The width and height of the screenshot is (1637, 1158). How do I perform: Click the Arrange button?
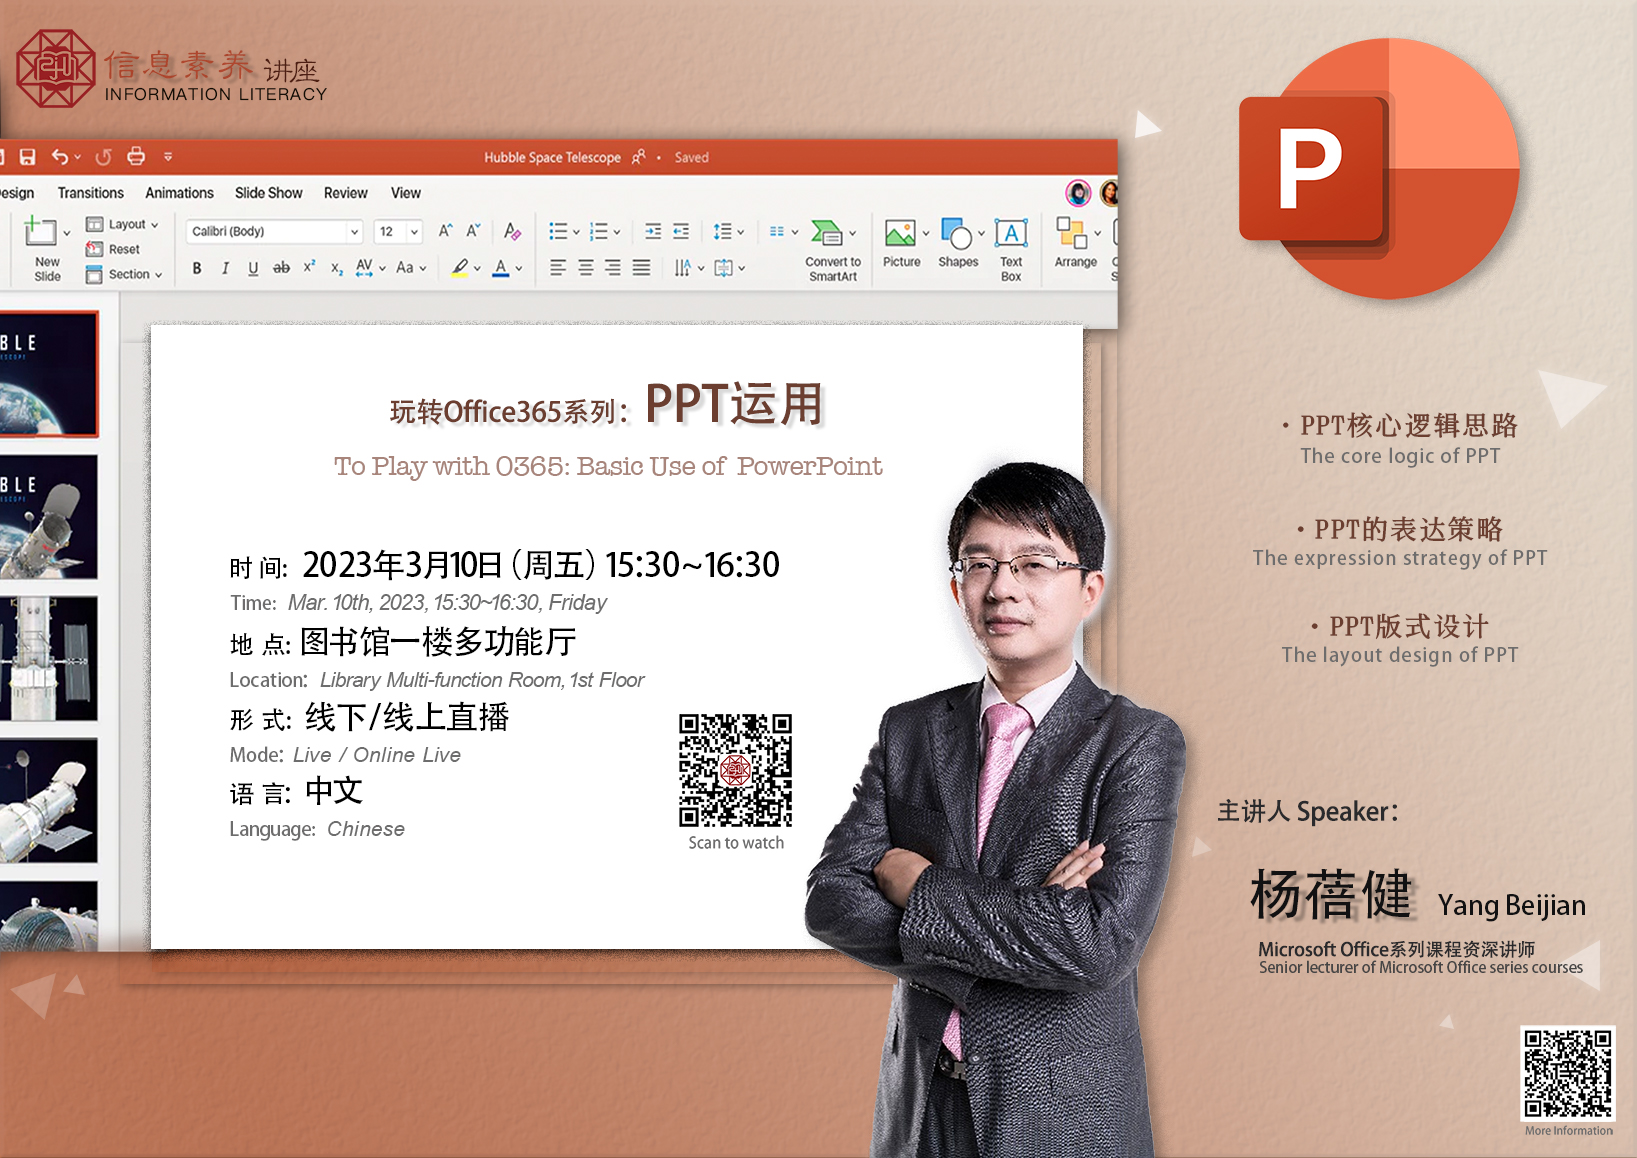[1075, 245]
